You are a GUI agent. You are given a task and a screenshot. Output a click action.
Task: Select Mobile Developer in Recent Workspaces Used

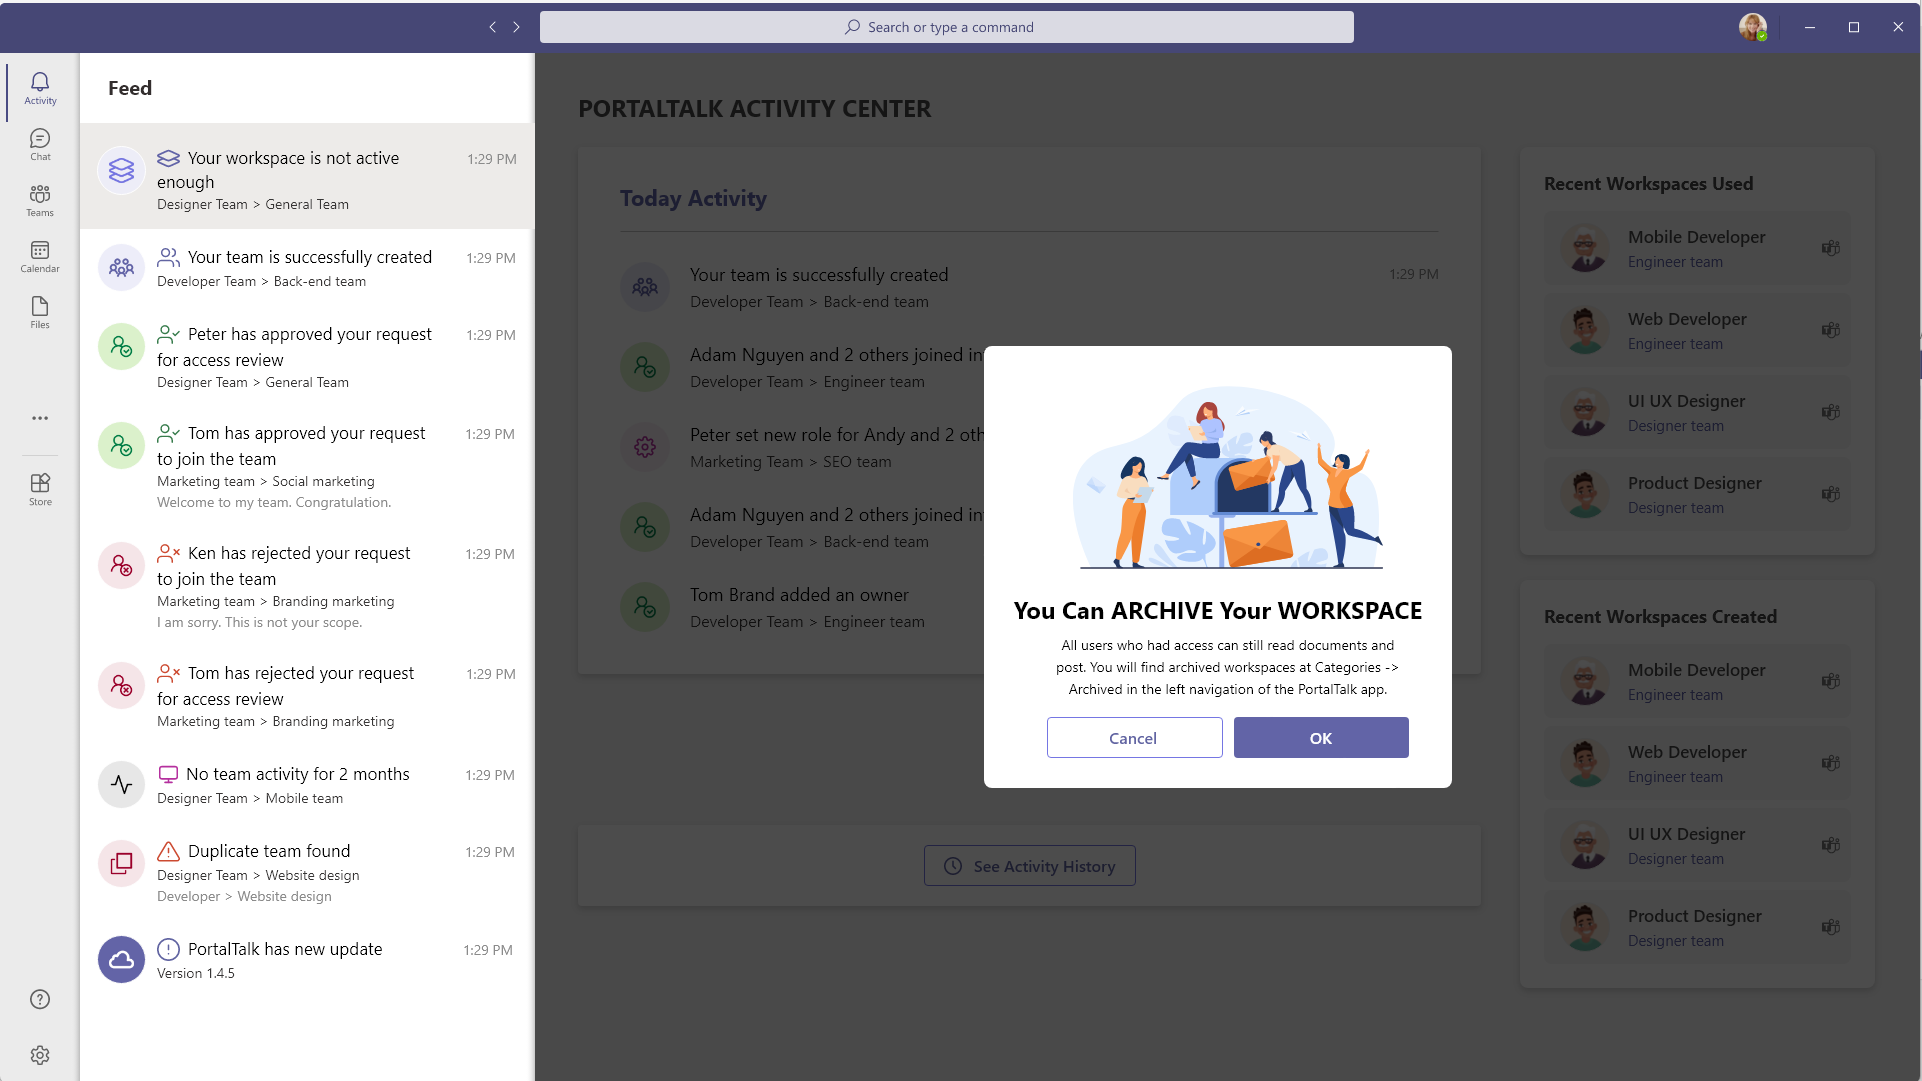(1697, 248)
